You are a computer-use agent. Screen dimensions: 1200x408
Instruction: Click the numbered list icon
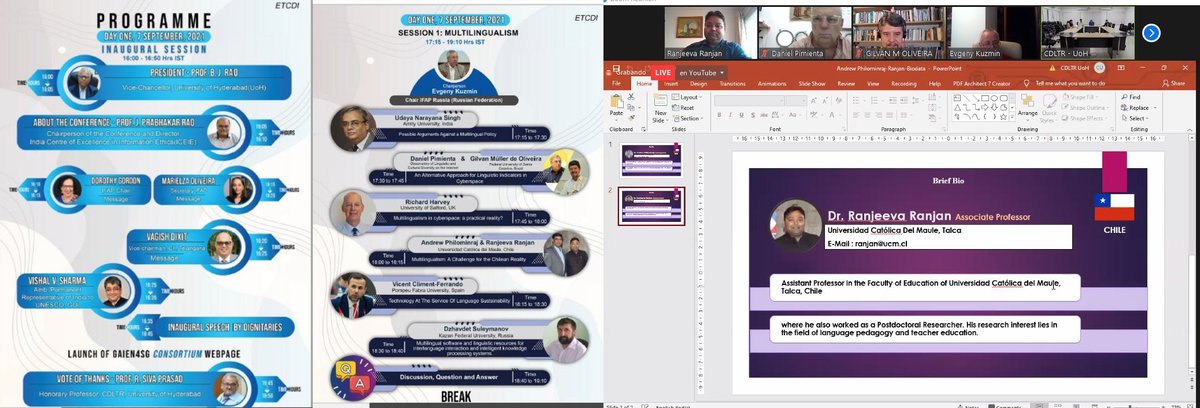tap(875, 100)
